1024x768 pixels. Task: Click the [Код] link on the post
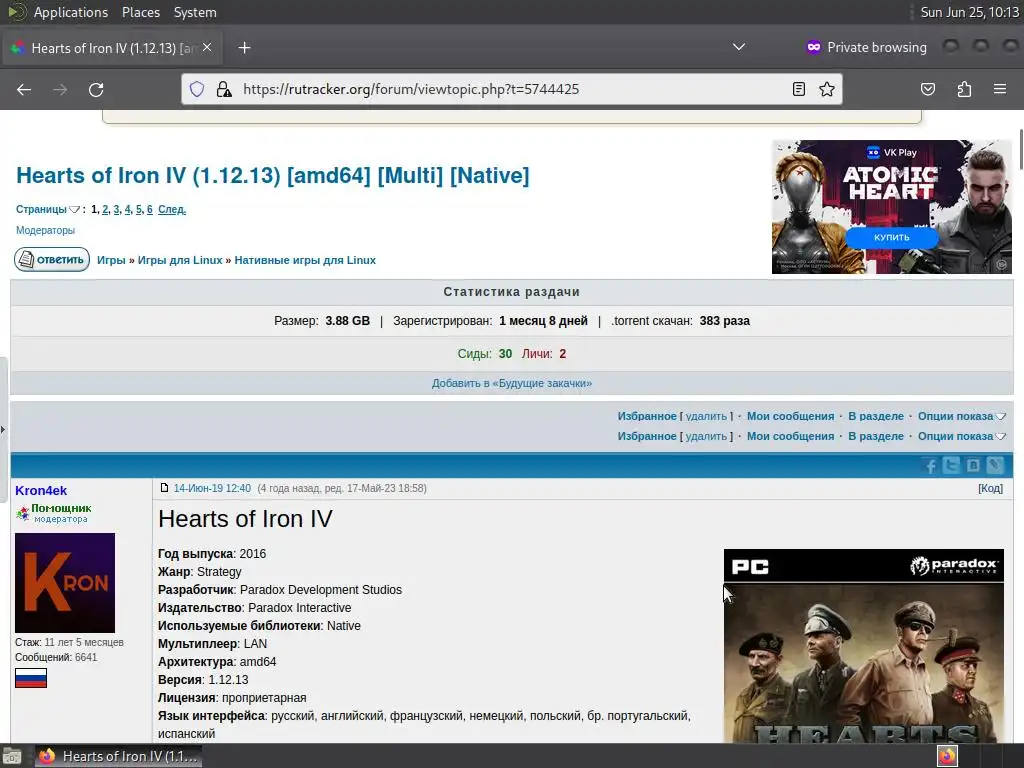click(x=990, y=488)
